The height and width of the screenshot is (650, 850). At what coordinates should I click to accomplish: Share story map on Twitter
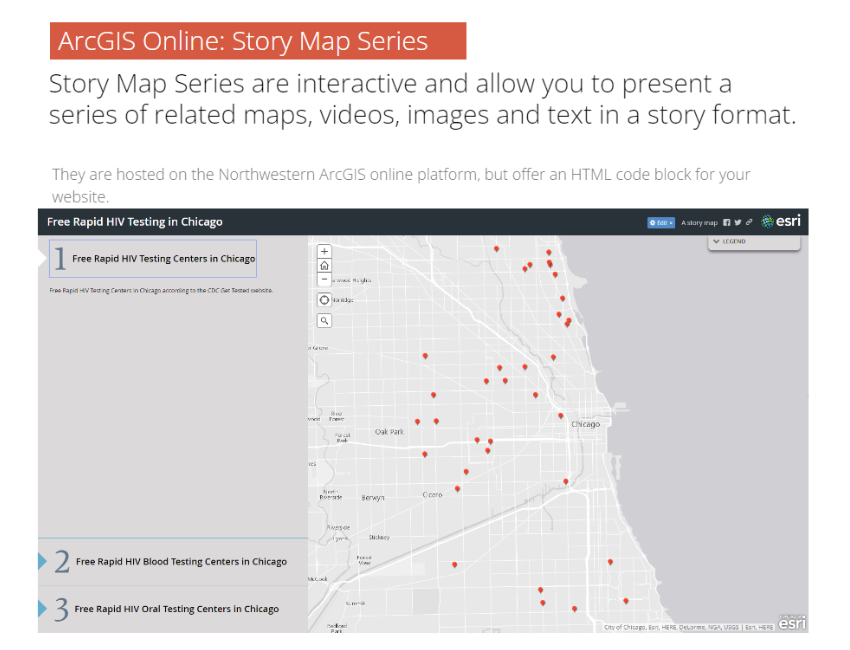[x=737, y=222]
